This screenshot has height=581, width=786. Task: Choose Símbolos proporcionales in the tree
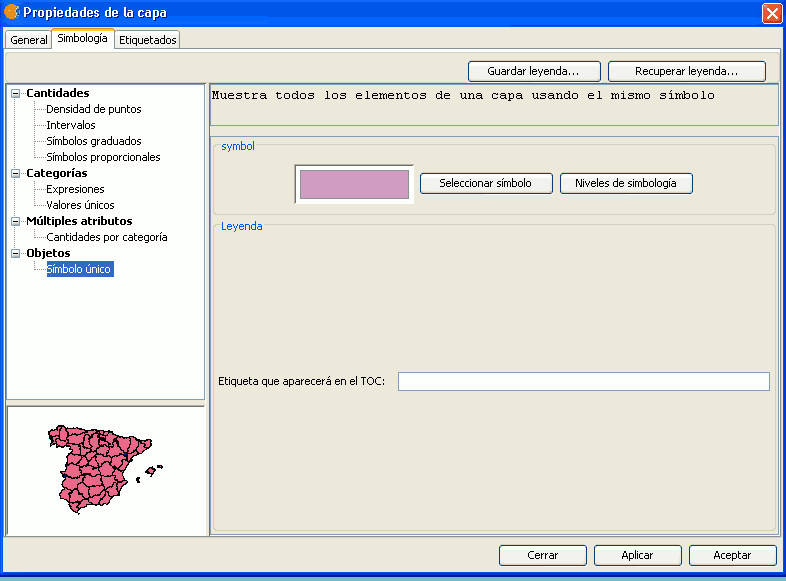click(103, 157)
